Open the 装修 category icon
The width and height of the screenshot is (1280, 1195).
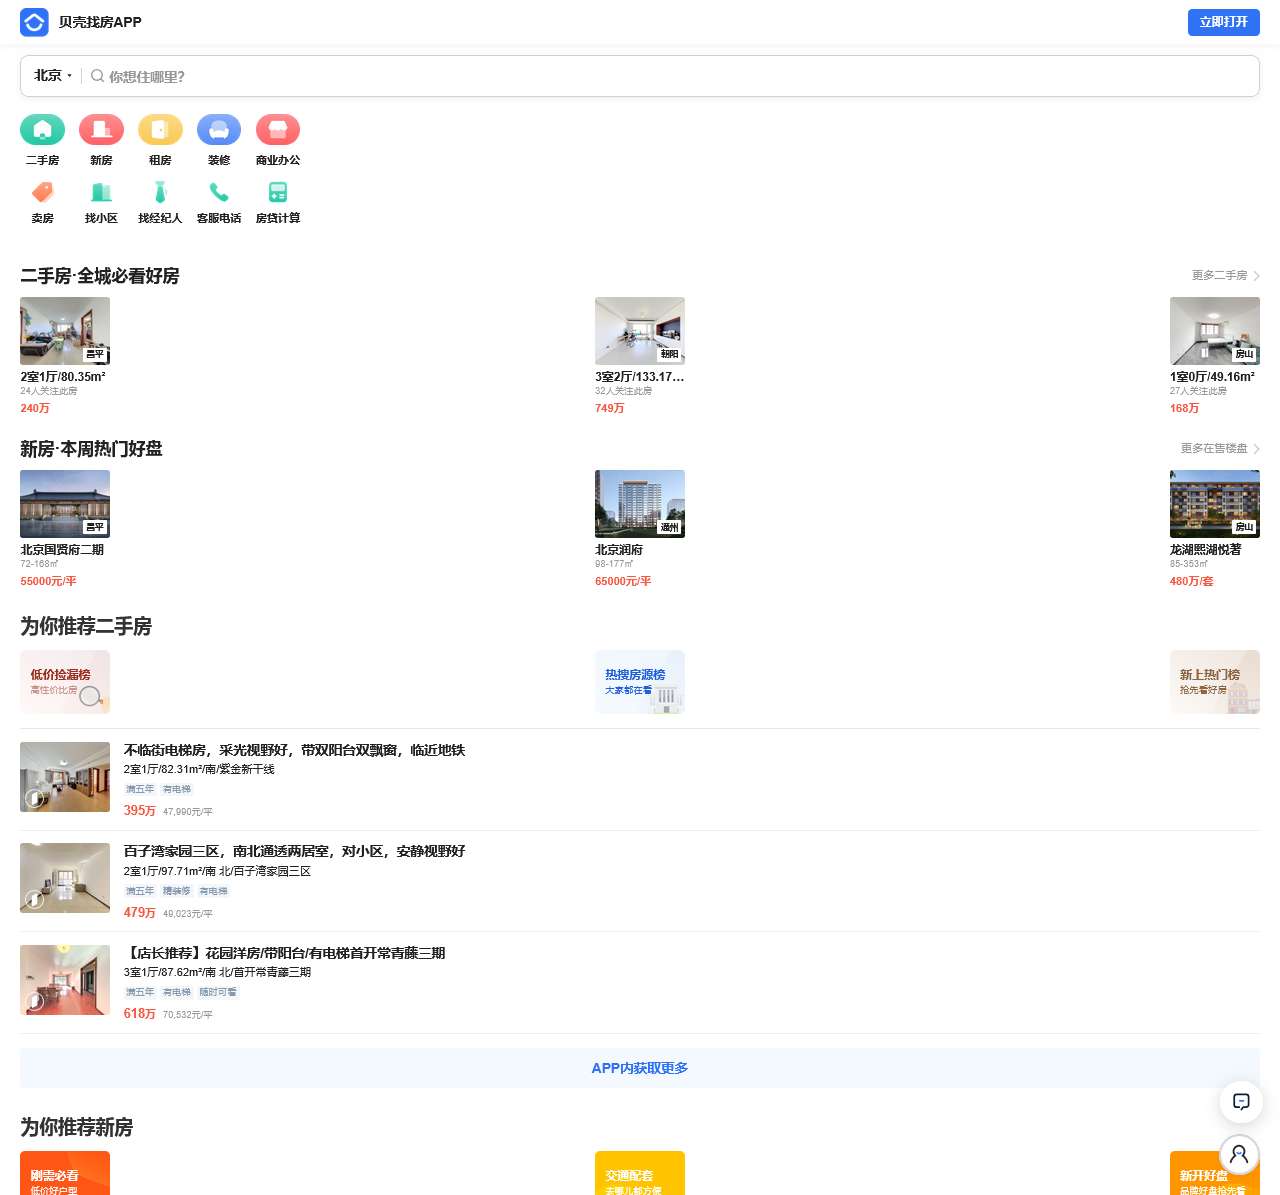pos(219,130)
